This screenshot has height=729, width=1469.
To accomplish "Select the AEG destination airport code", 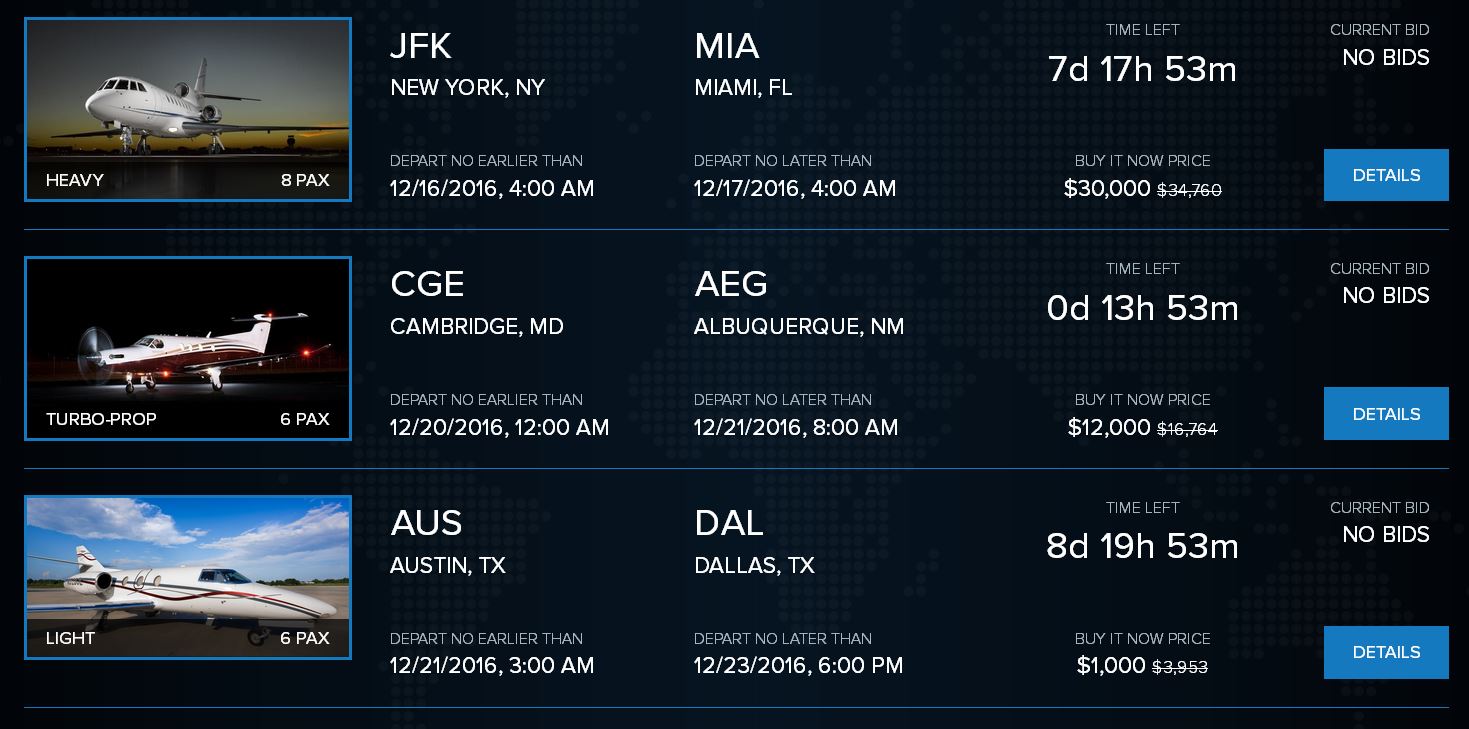I will click(x=731, y=284).
